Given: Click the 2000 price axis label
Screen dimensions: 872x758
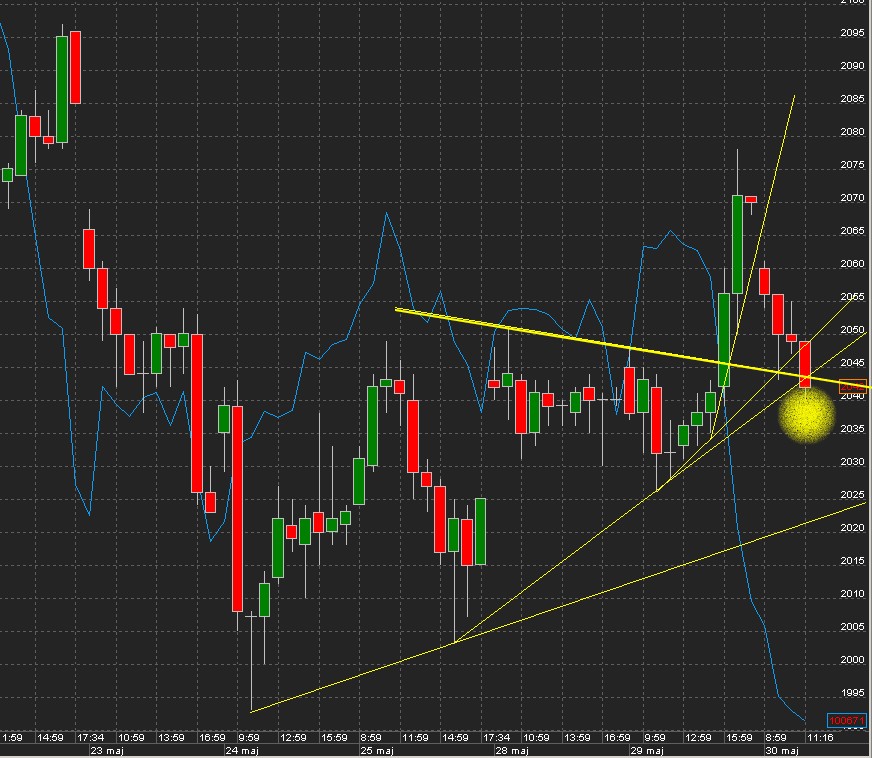Looking at the screenshot, I should pyautogui.click(x=852, y=660).
